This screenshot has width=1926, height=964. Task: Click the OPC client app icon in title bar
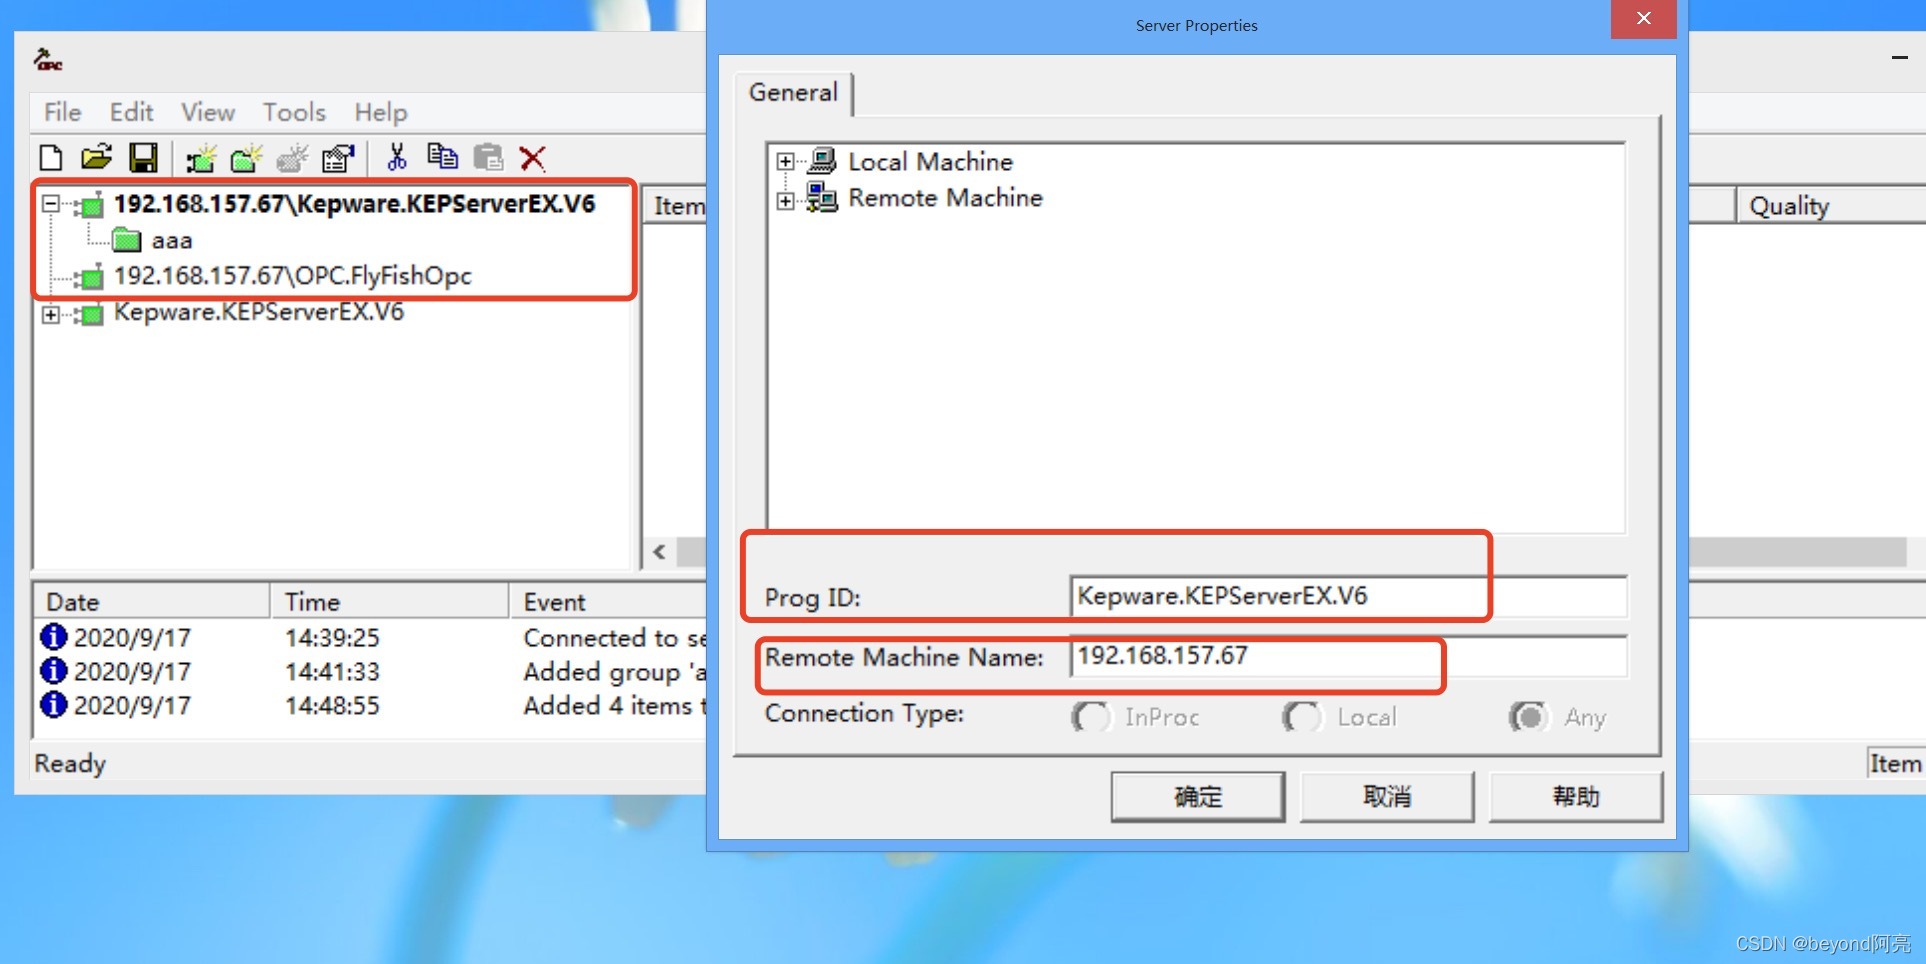[48, 60]
